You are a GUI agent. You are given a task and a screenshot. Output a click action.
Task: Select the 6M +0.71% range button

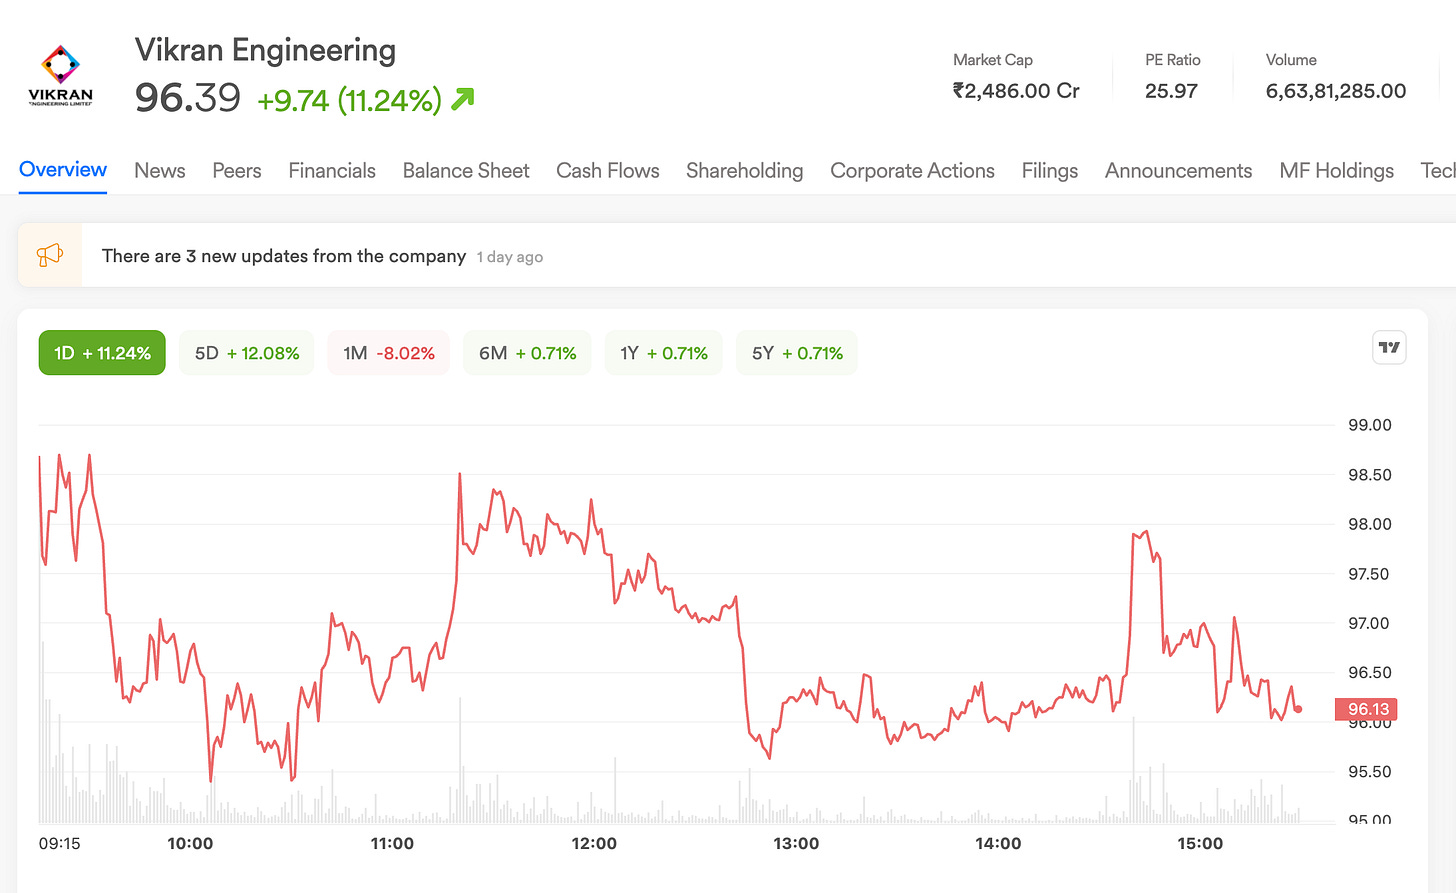click(528, 353)
